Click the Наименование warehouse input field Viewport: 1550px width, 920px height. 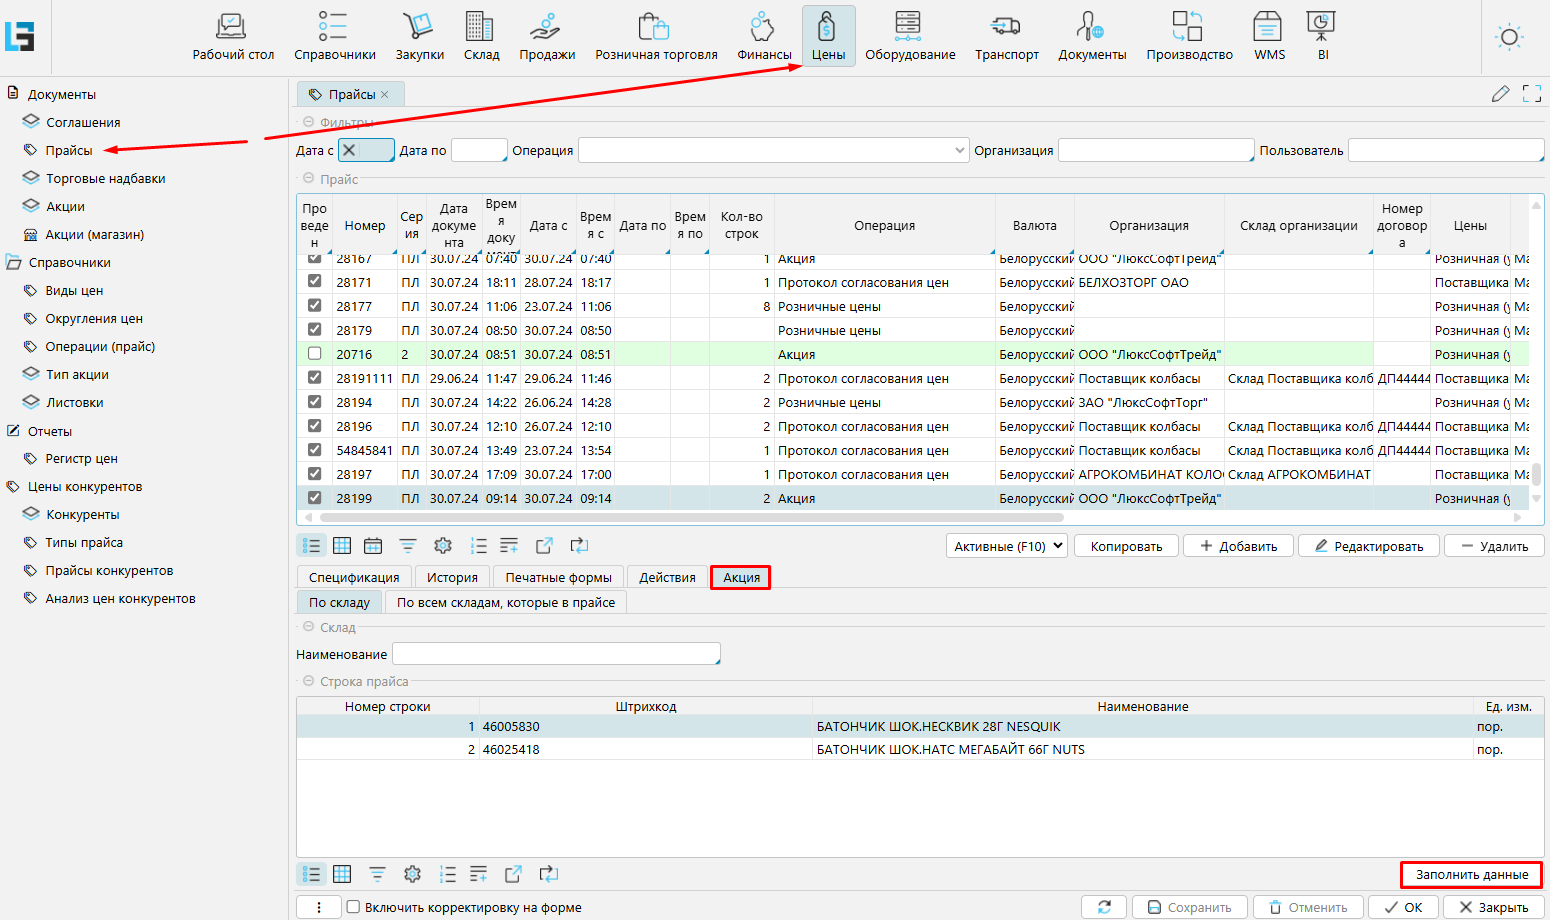(556, 654)
